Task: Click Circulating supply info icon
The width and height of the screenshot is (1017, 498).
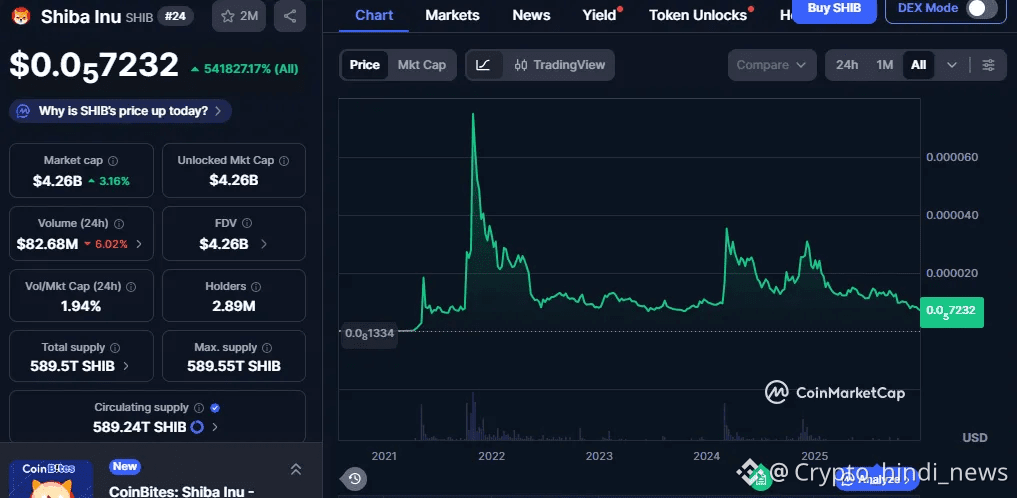Action: click(x=199, y=408)
